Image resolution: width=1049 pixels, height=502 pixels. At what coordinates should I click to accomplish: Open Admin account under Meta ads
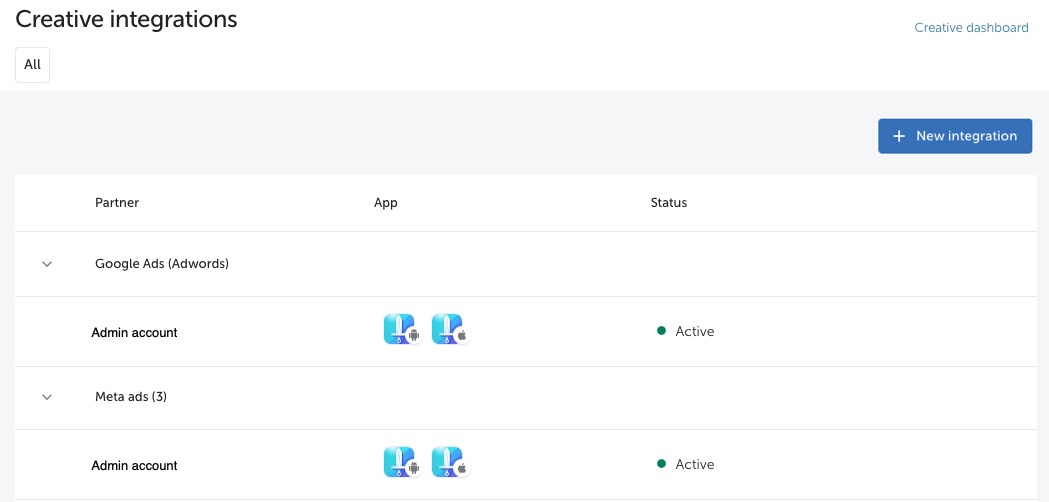click(134, 465)
